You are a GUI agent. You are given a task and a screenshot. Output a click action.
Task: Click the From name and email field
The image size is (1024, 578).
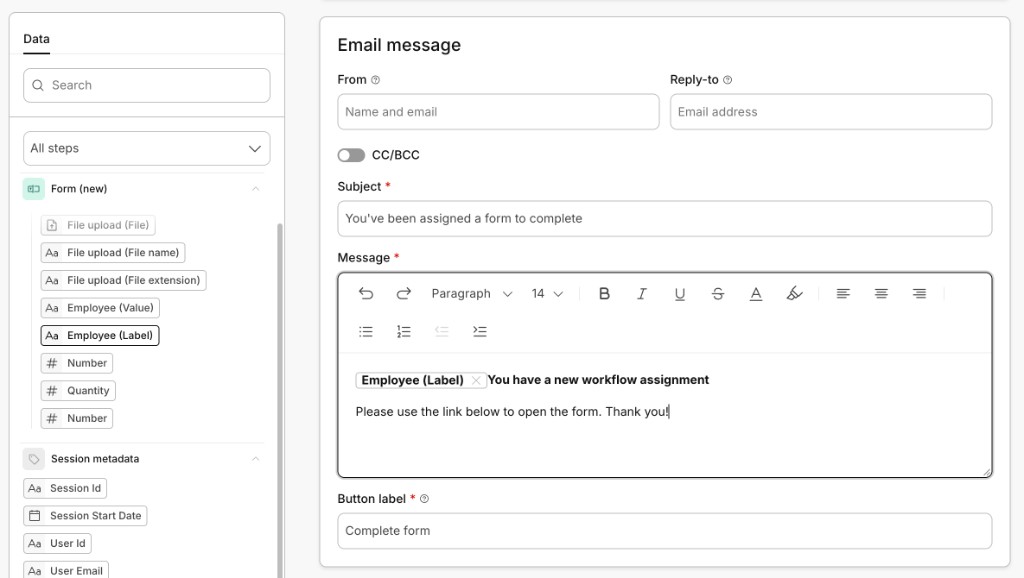click(x=498, y=112)
